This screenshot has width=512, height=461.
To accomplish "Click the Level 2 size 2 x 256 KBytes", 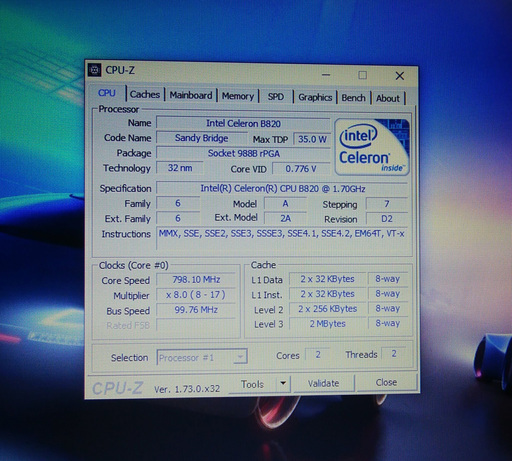I will pyautogui.click(x=328, y=309).
